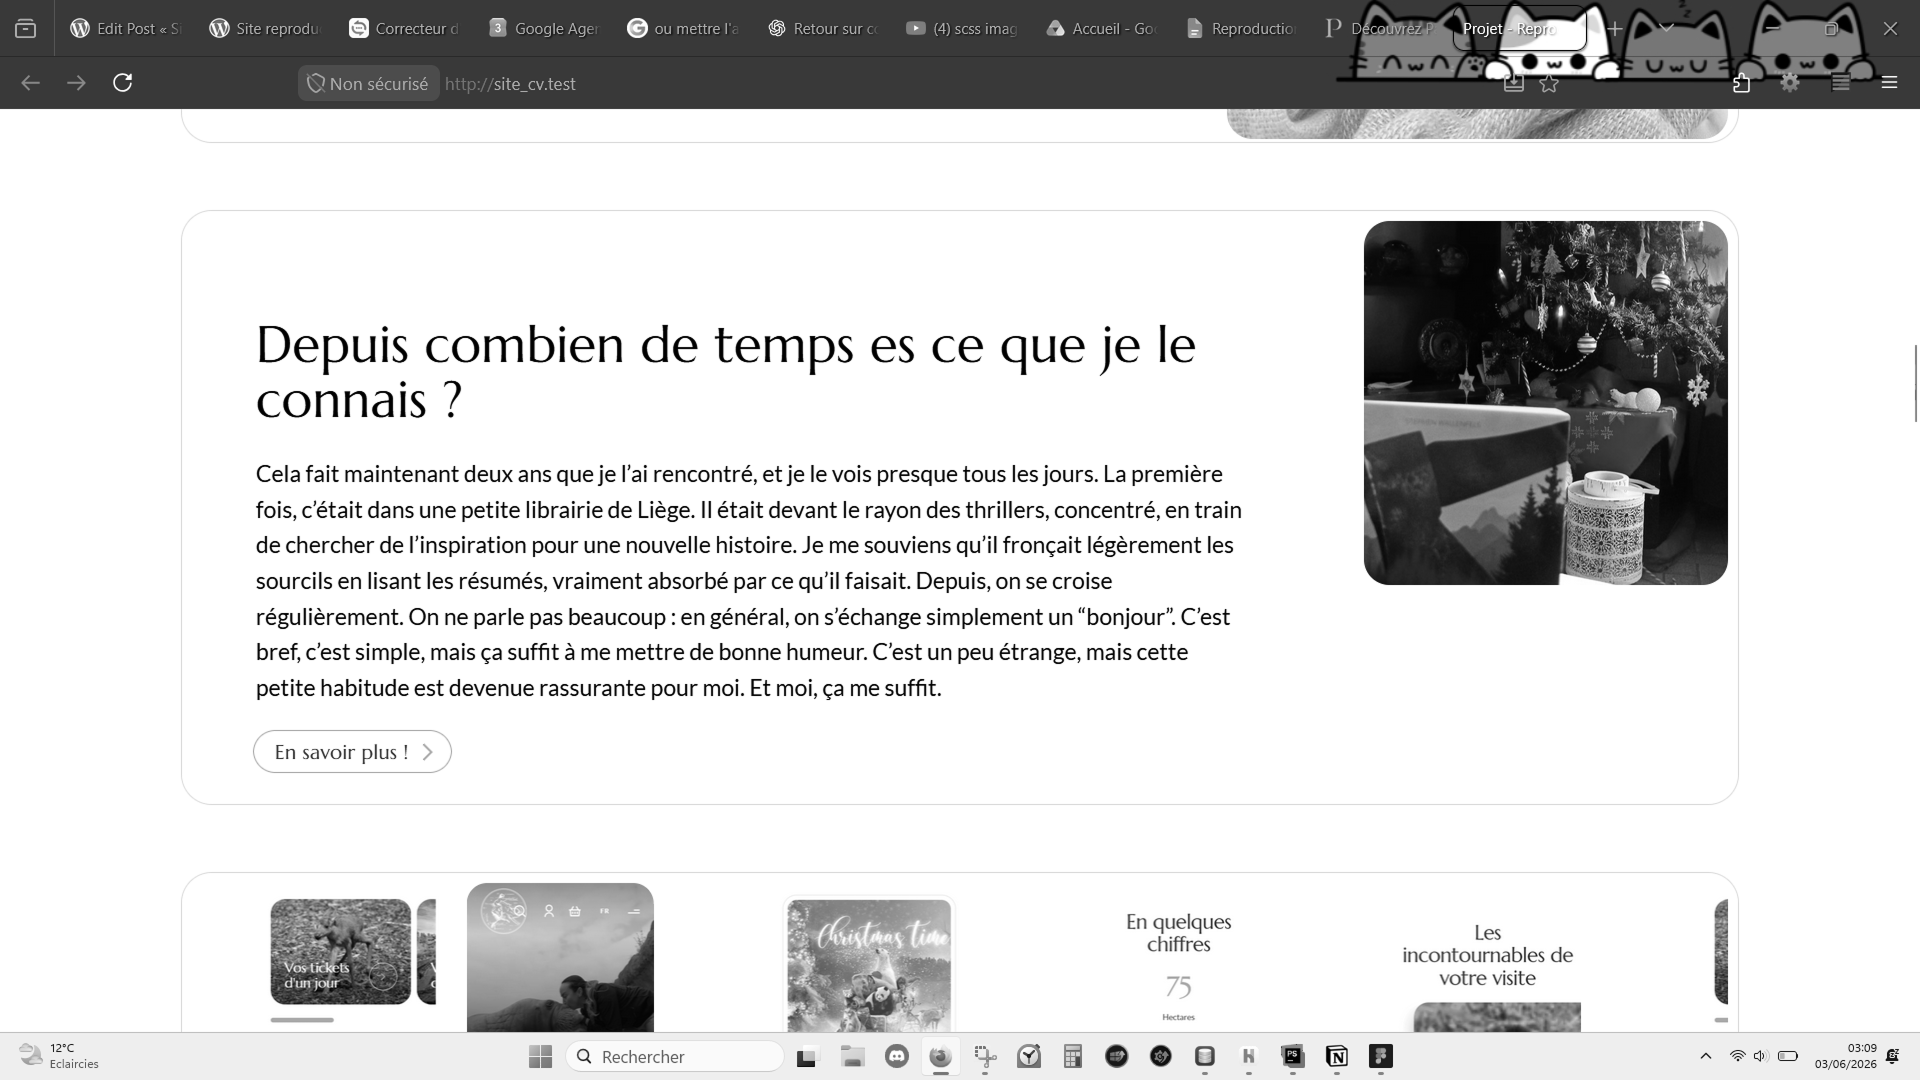Open the browser hamburger menu

pyautogui.click(x=1889, y=83)
